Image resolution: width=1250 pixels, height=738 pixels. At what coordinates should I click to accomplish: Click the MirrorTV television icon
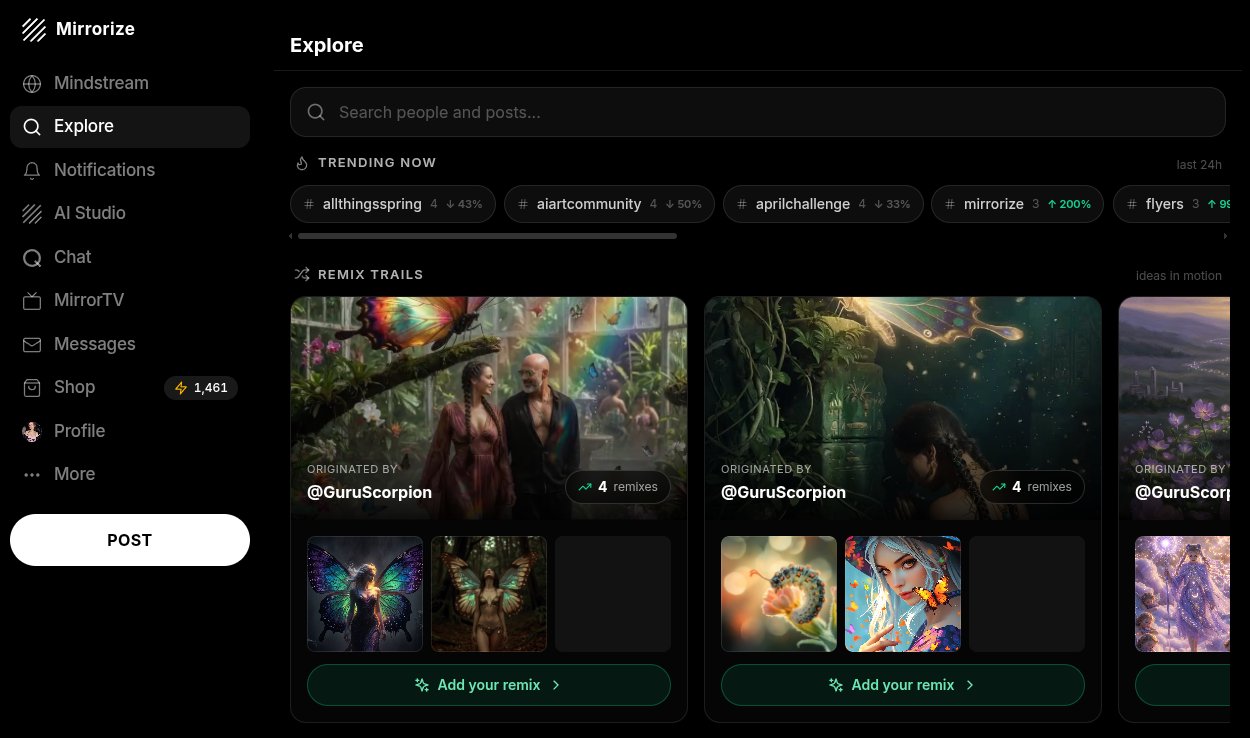pyautogui.click(x=32, y=301)
